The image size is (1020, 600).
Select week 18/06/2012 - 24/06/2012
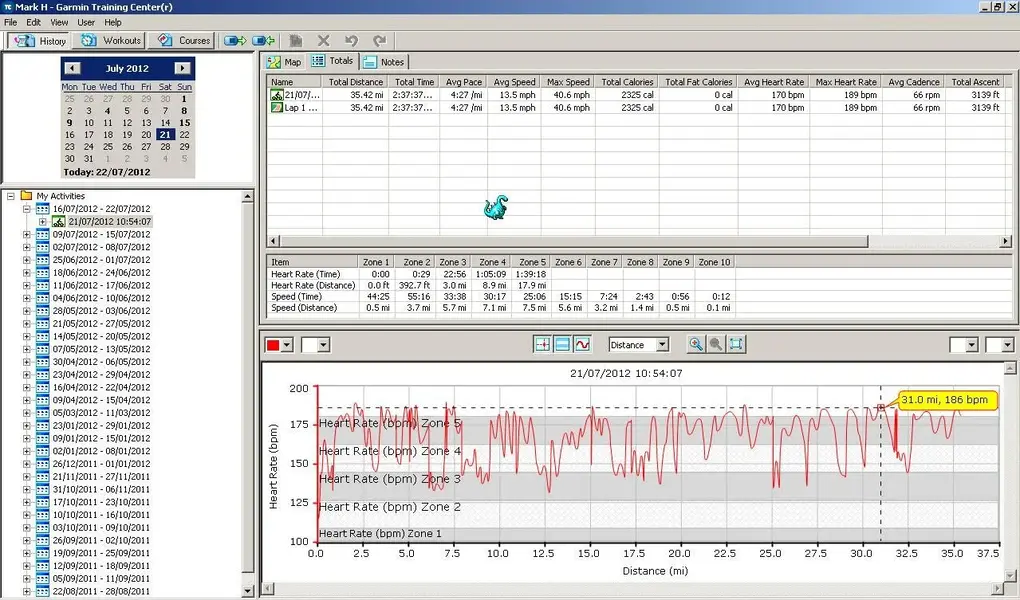[101, 273]
